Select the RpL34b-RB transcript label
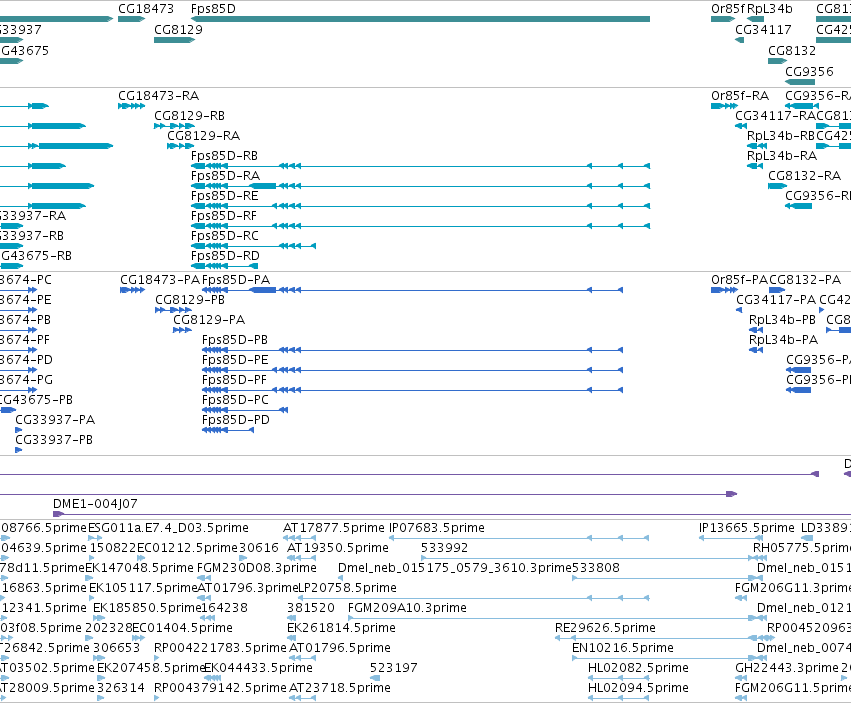Viewport: 851px width, 703px height. [780, 136]
